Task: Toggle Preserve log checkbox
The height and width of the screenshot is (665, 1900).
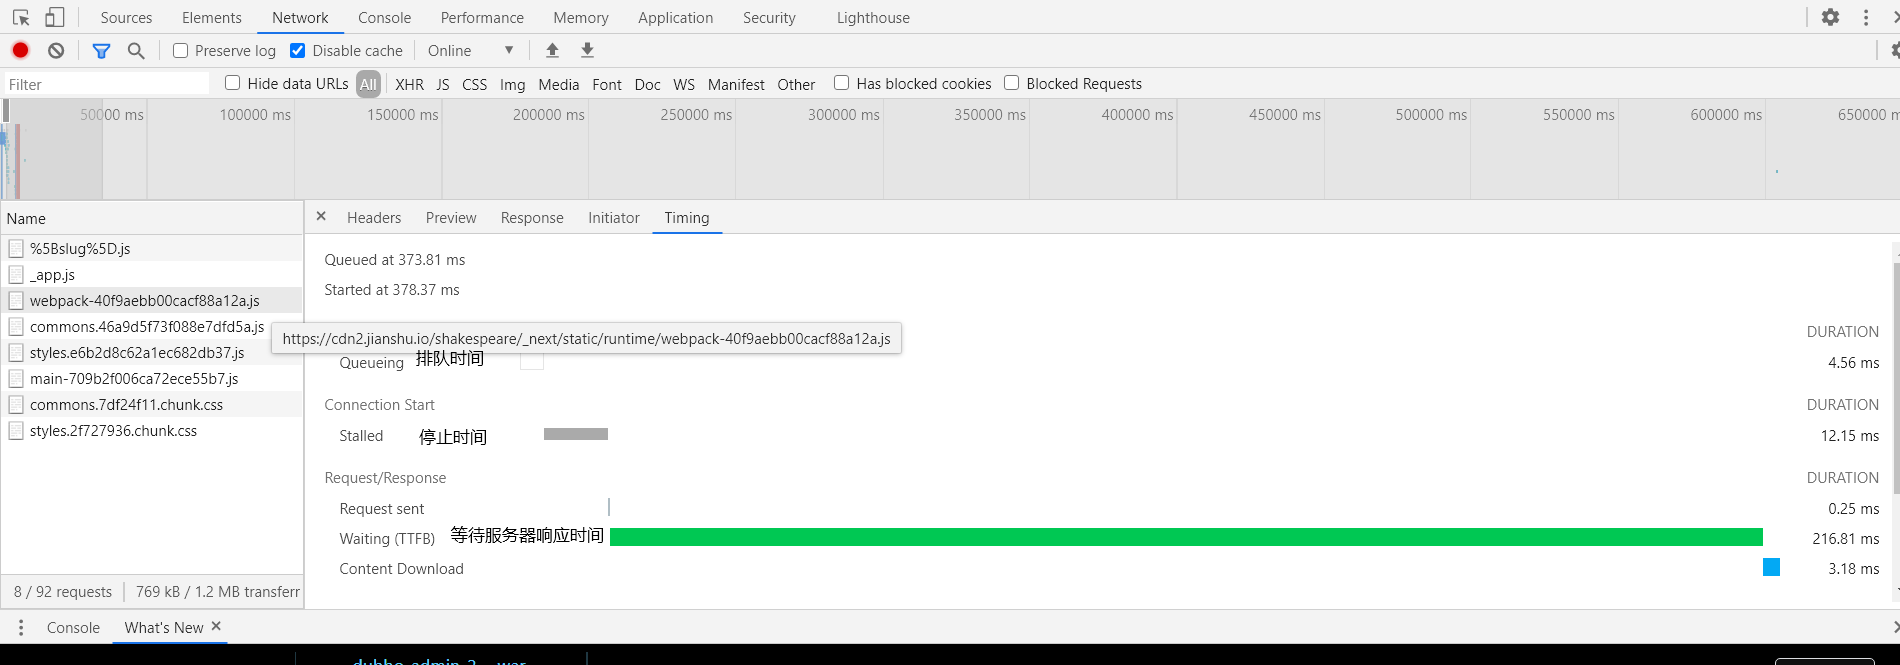Action: [x=180, y=50]
